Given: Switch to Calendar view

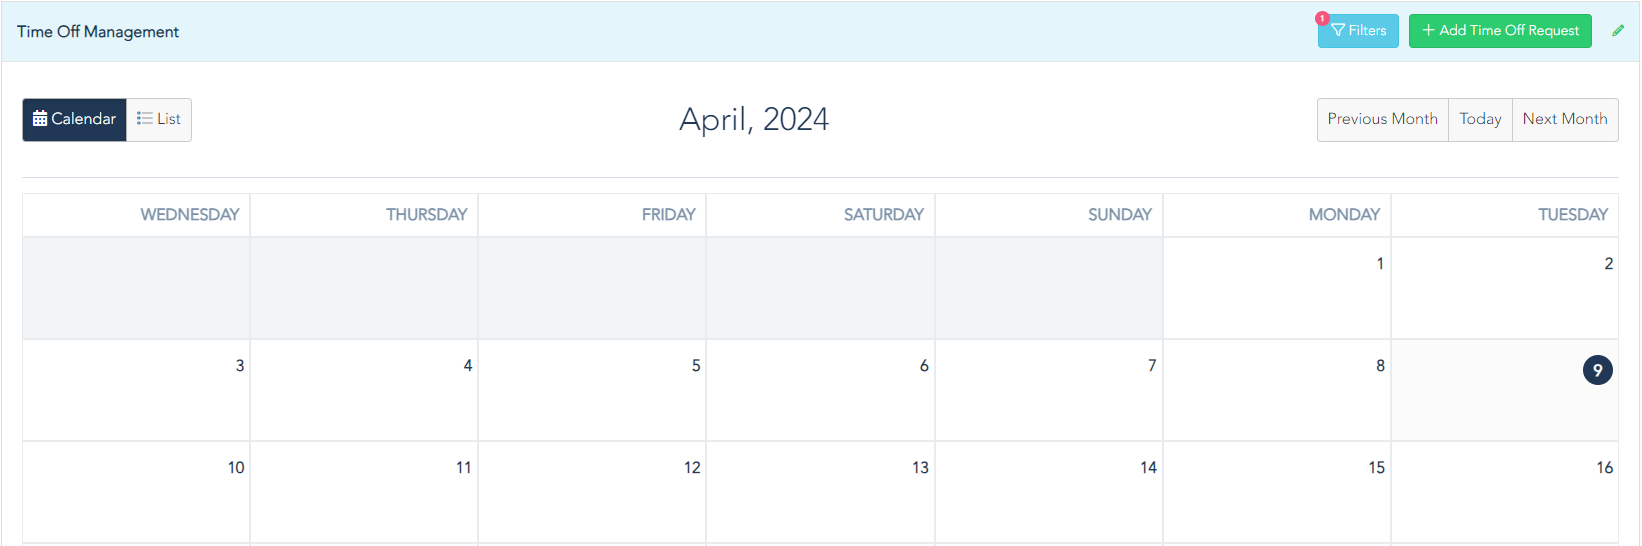Looking at the screenshot, I should pos(75,119).
